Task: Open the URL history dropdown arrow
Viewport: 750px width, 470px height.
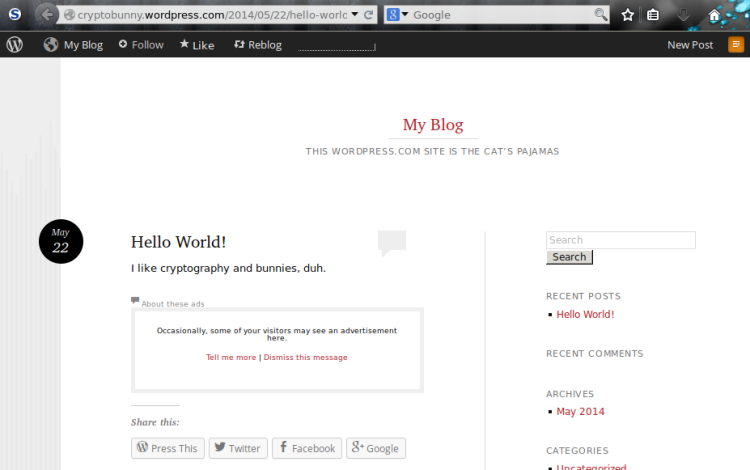Action: pyautogui.click(x=354, y=14)
